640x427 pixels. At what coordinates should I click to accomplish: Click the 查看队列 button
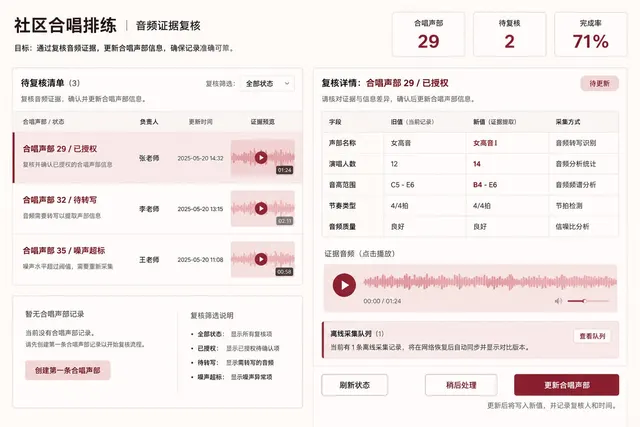592,336
